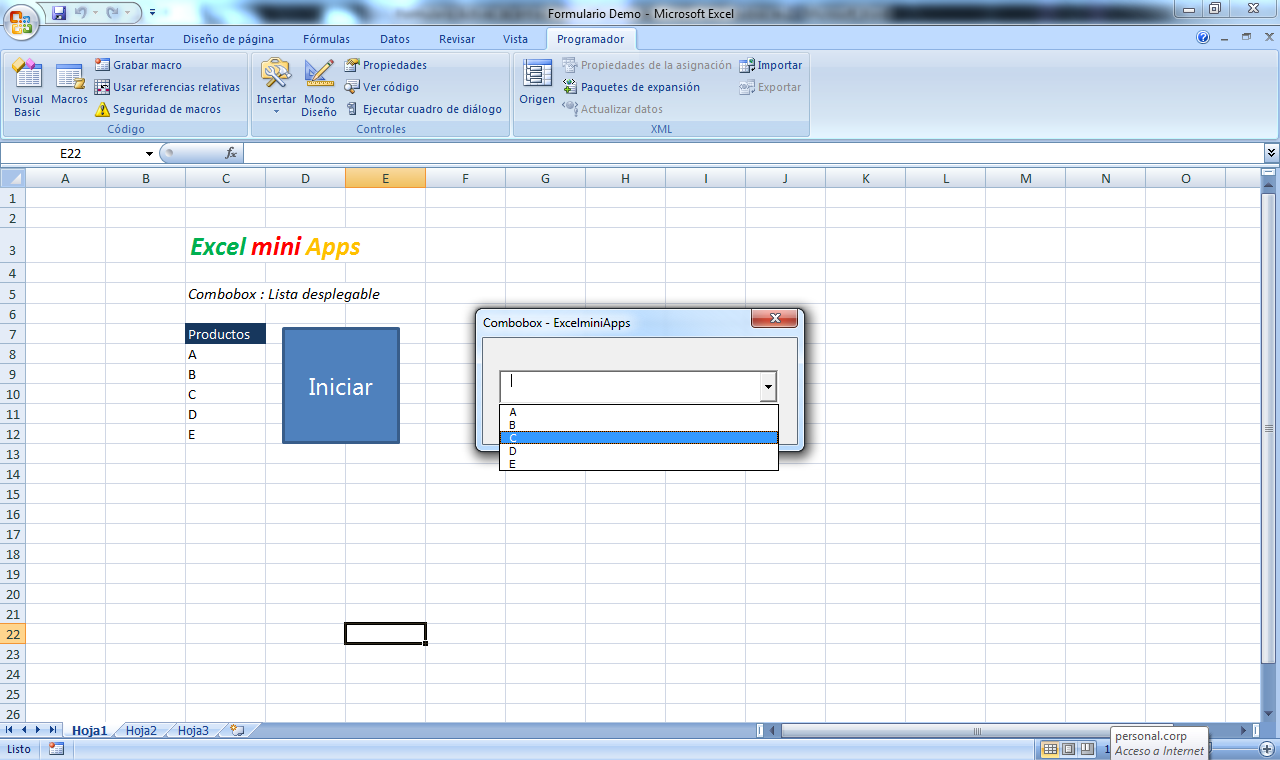Click the Importar XML icon
Screen dimensions: 1280x760
pos(770,65)
